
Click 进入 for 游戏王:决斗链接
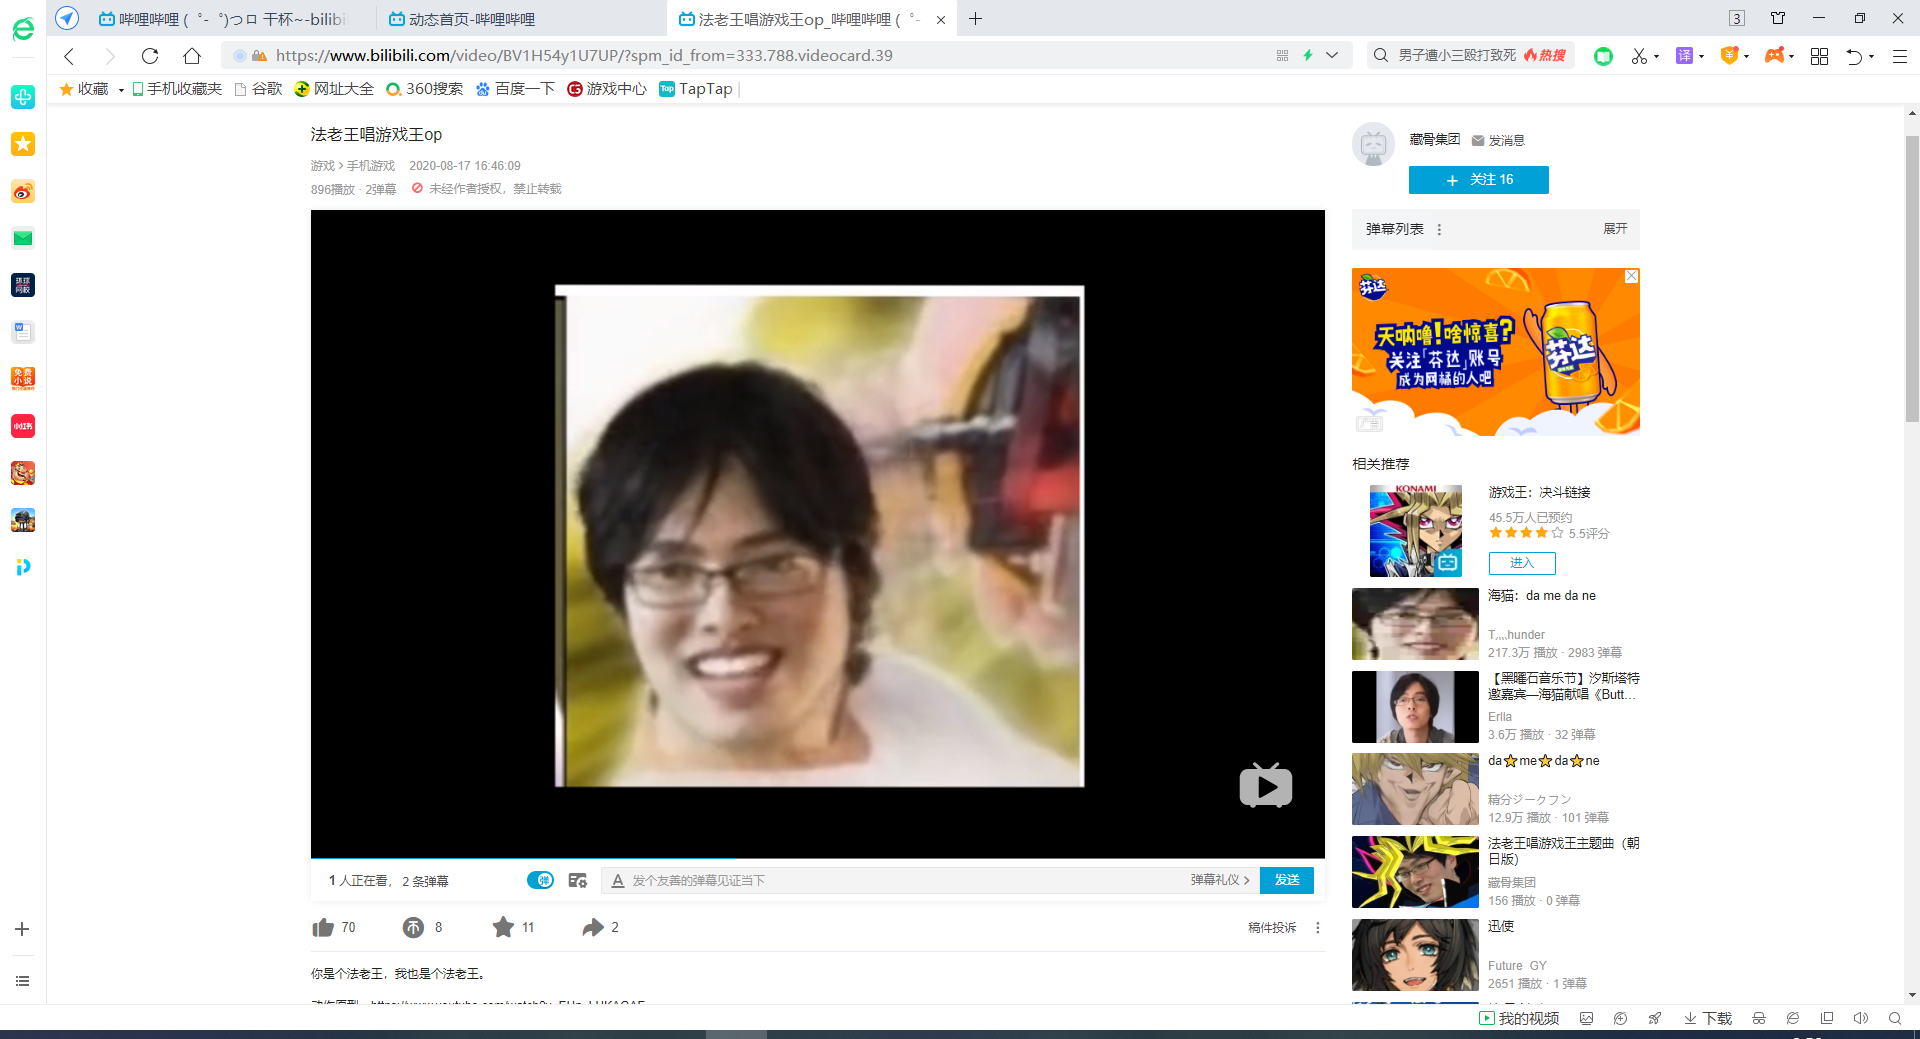(1521, 563)
